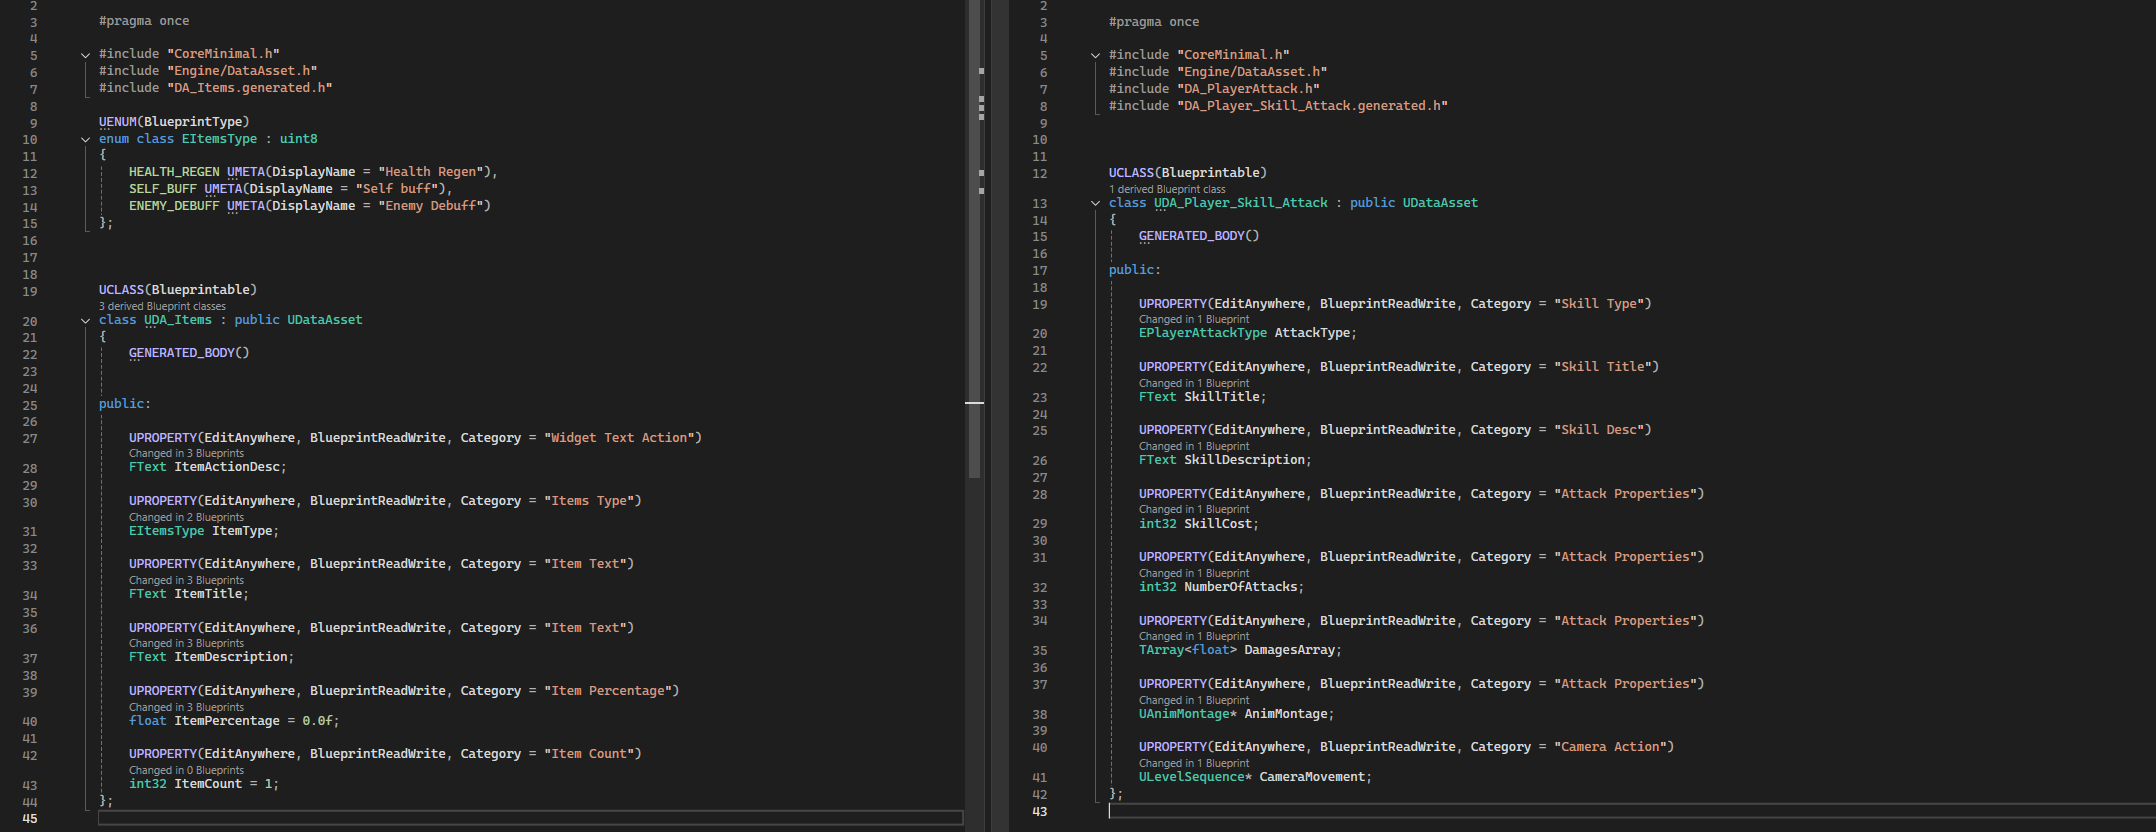Viewport: 2156px width, 832px height.
Task: Open "Changed in 1 Blueprint" above CameraMovement
Action: tap(1193, 763)
